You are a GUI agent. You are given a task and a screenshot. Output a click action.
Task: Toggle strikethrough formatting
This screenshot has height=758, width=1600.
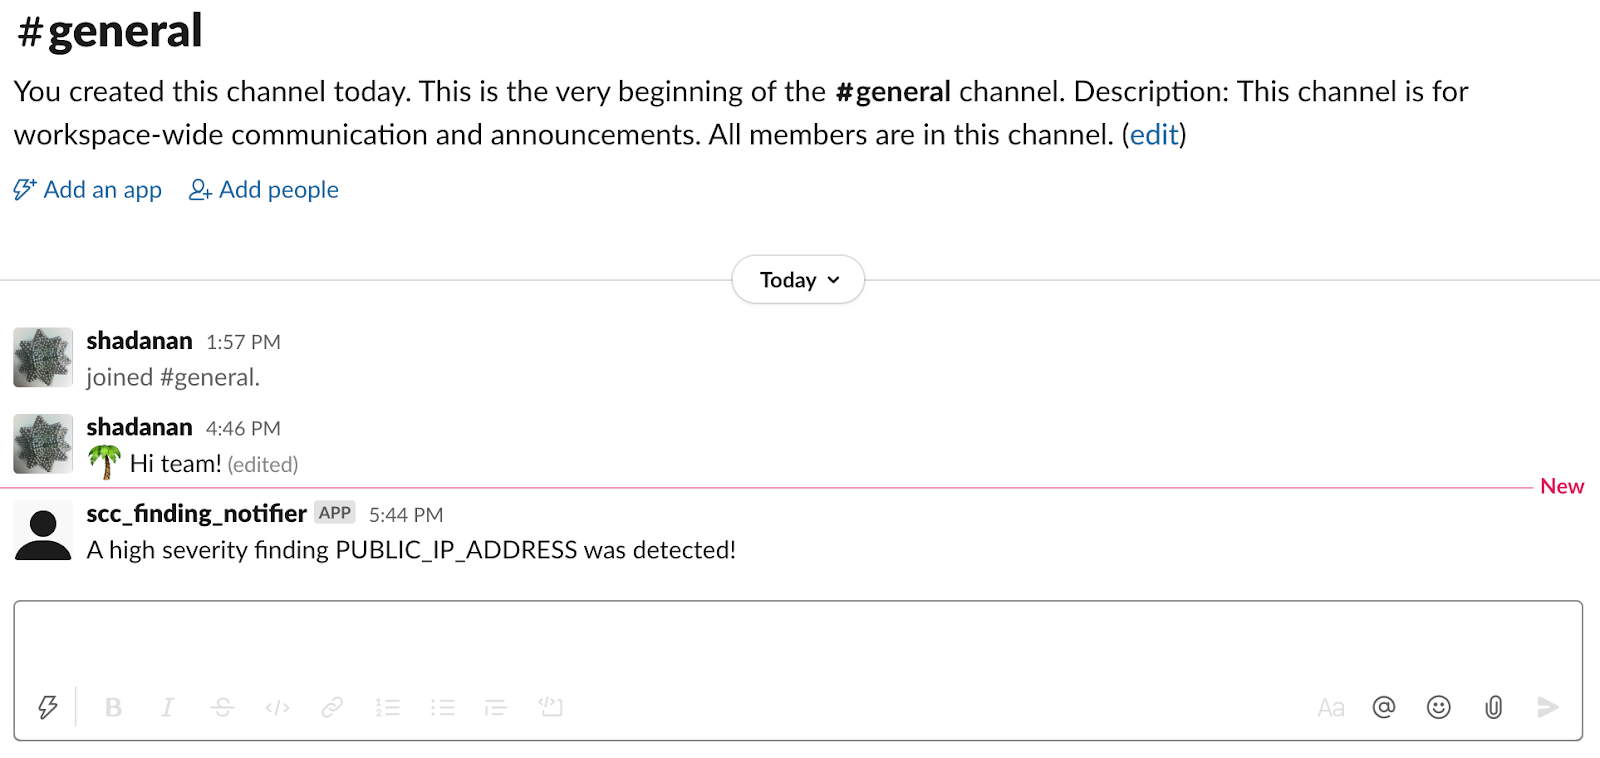(x=222, y=707)
